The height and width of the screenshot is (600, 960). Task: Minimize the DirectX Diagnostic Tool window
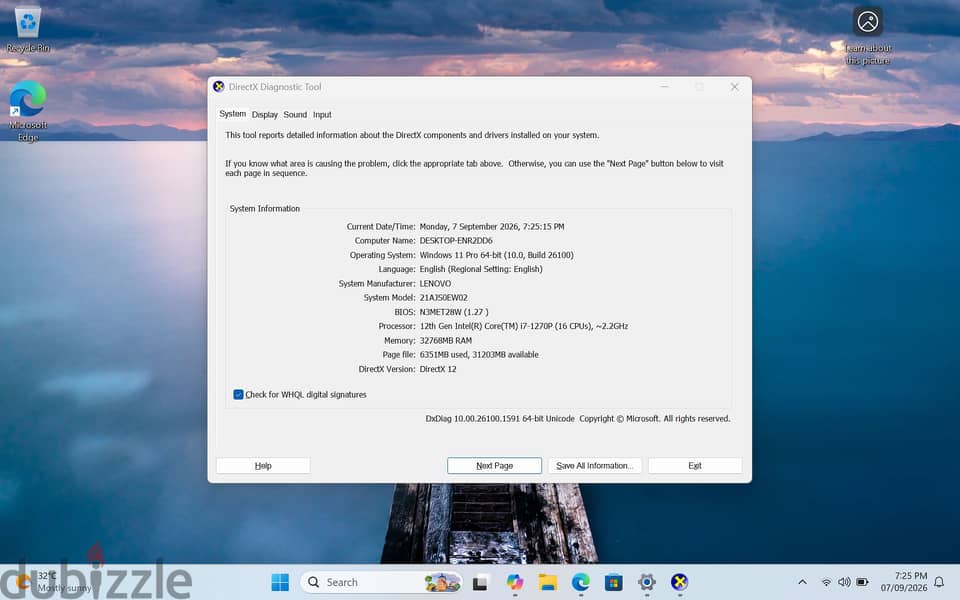664,87
